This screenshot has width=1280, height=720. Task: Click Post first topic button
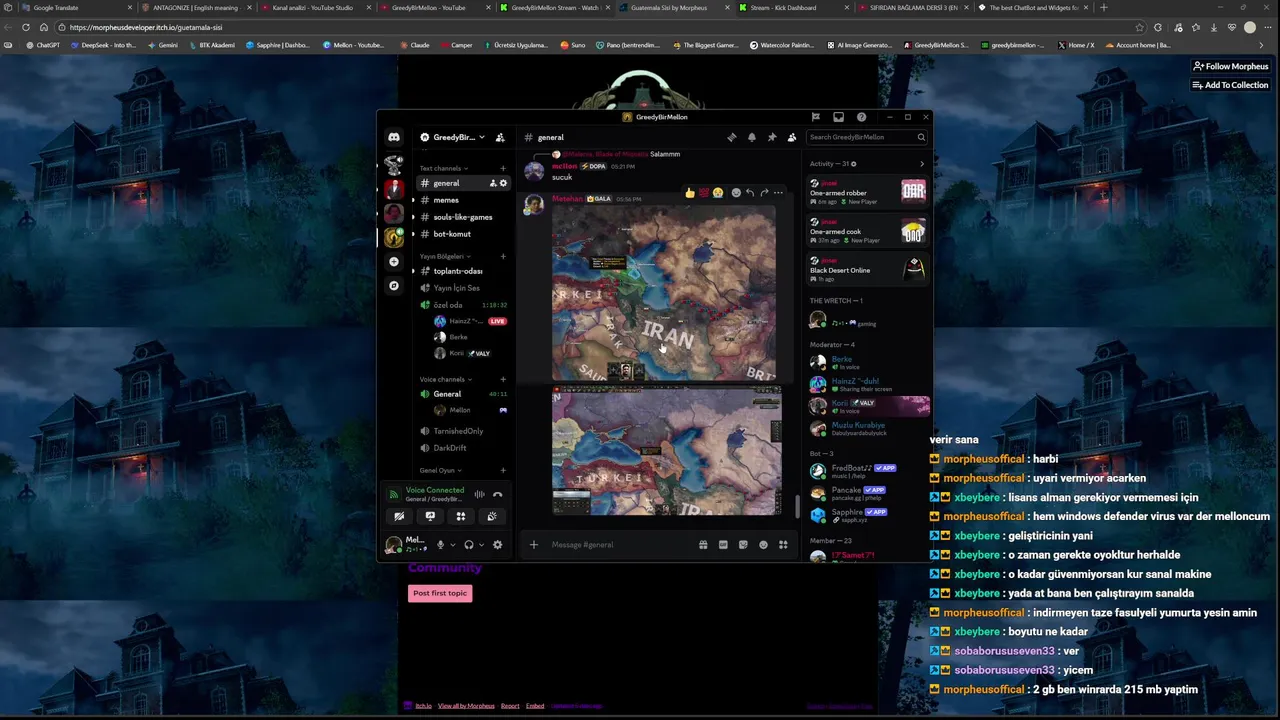[439, 593]
